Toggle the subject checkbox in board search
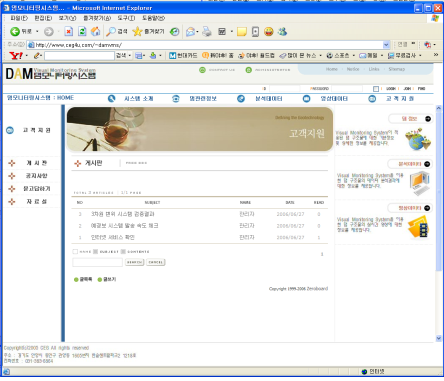The image size is (444, 381). click(x=95, y=252)
